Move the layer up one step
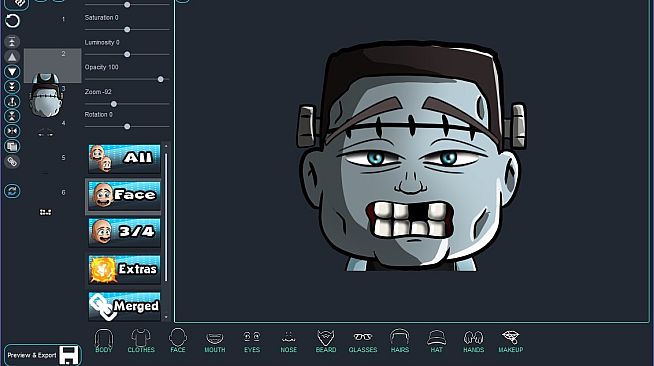This screenshot has width=654, height=366. coord(12,57)
